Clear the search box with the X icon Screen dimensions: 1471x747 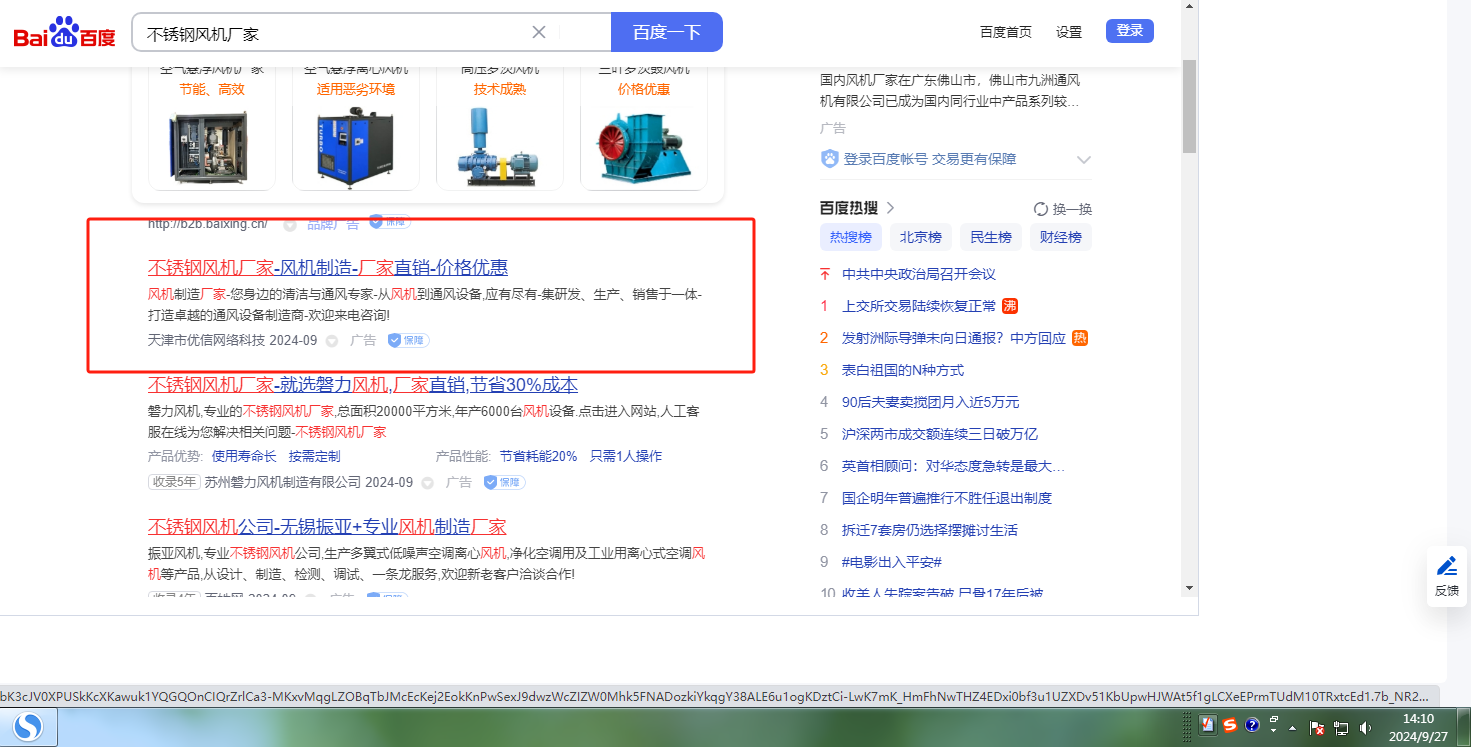[538, 32]
